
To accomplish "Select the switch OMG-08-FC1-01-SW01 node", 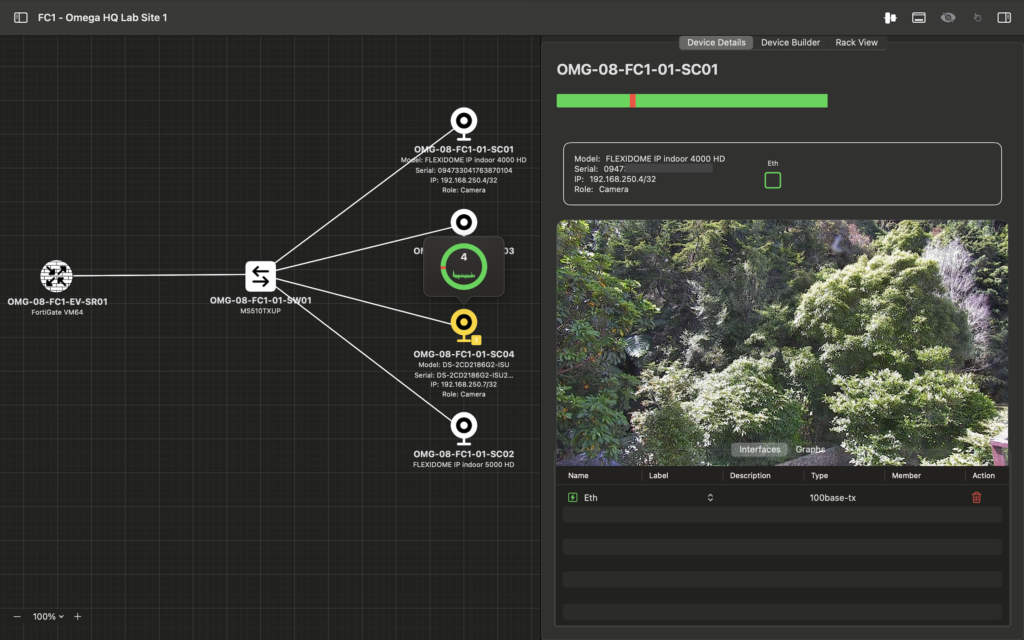I will (x=261, y=275).
